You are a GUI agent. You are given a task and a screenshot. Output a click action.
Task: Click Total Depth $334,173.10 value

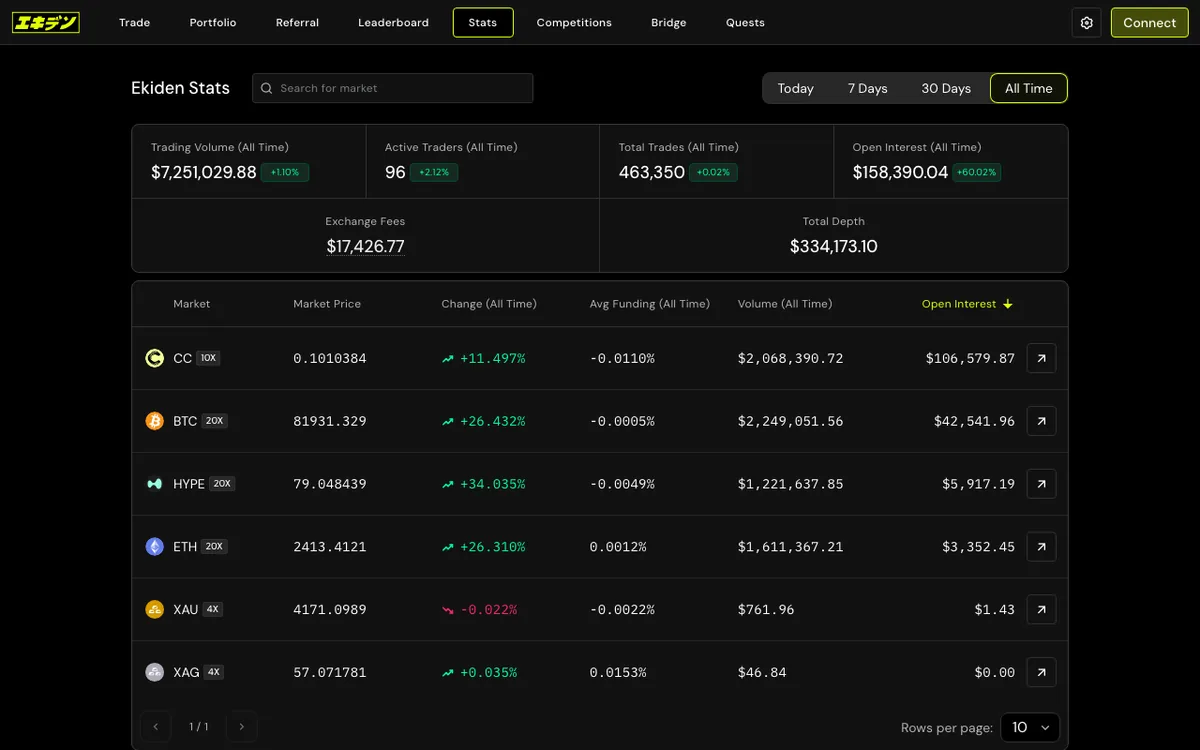click(833, 246)
